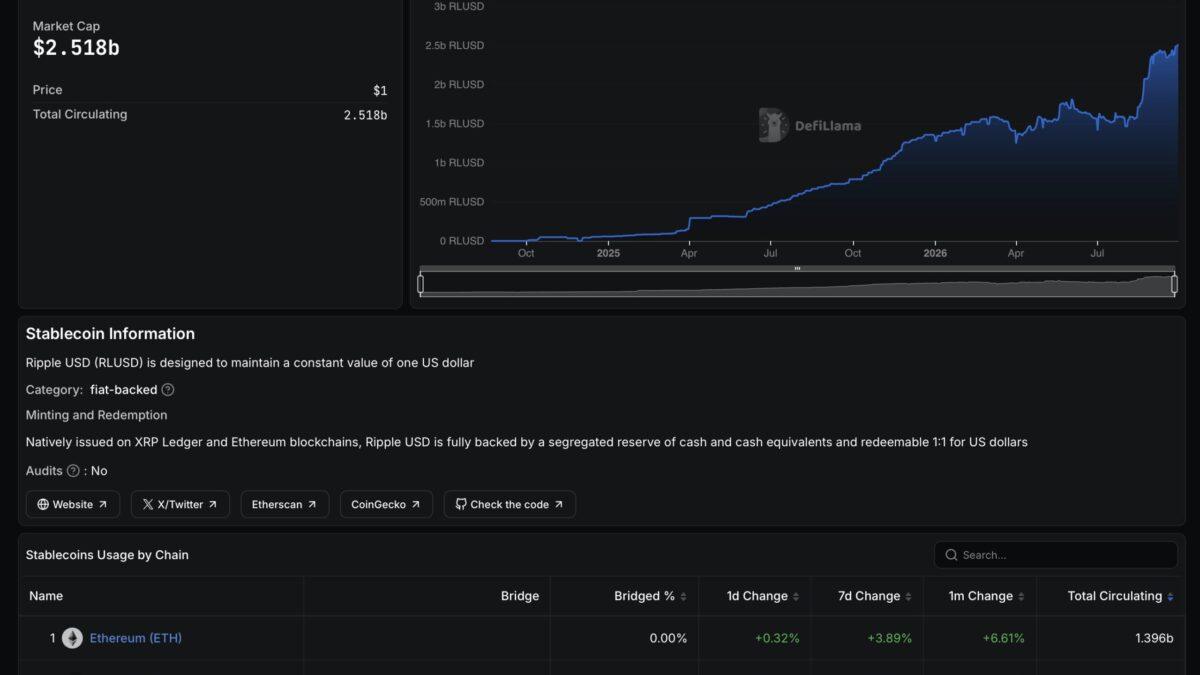The image size is (1200, 675).
Task: Click the Ethereum chain logo icon
Action: tap(72, 638)
